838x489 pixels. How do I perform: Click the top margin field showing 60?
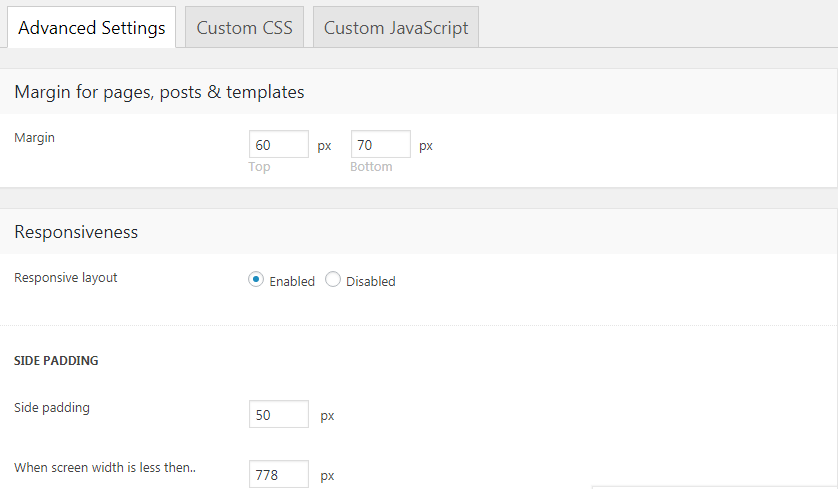(x=278, y=145)
